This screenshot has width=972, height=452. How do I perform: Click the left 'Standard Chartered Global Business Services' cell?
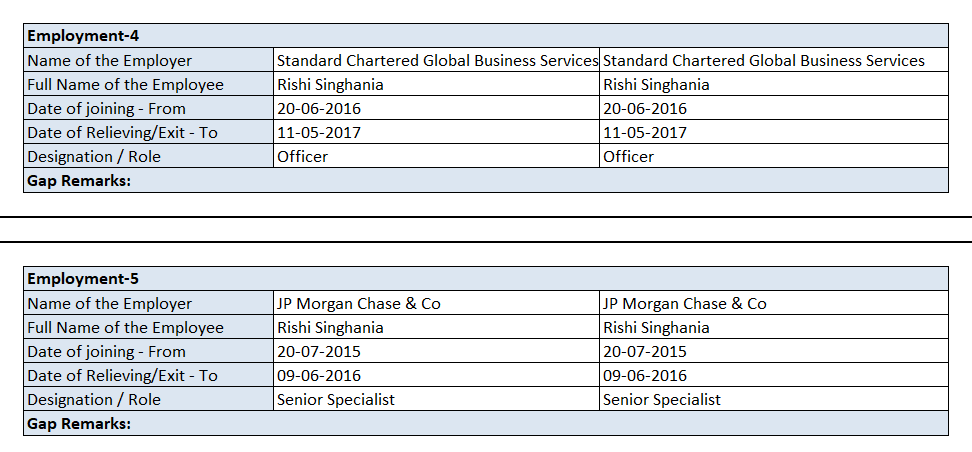point(437,60)
